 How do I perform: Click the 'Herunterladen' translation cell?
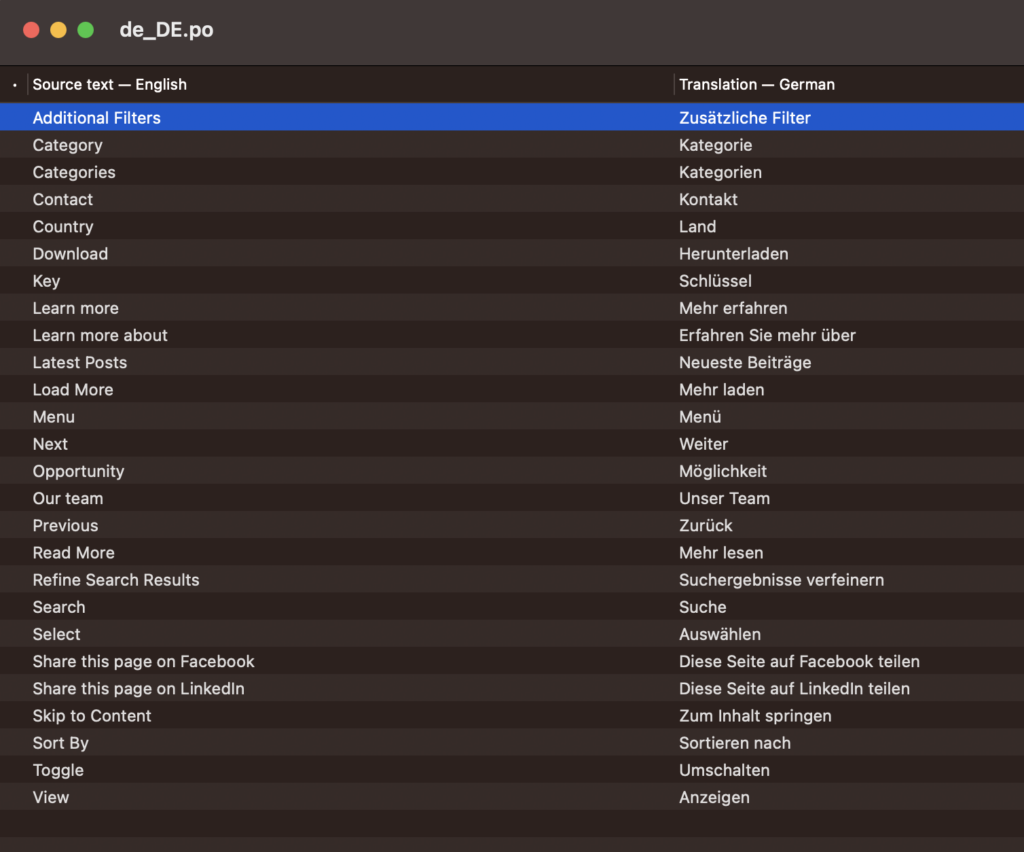coord(733,254)
